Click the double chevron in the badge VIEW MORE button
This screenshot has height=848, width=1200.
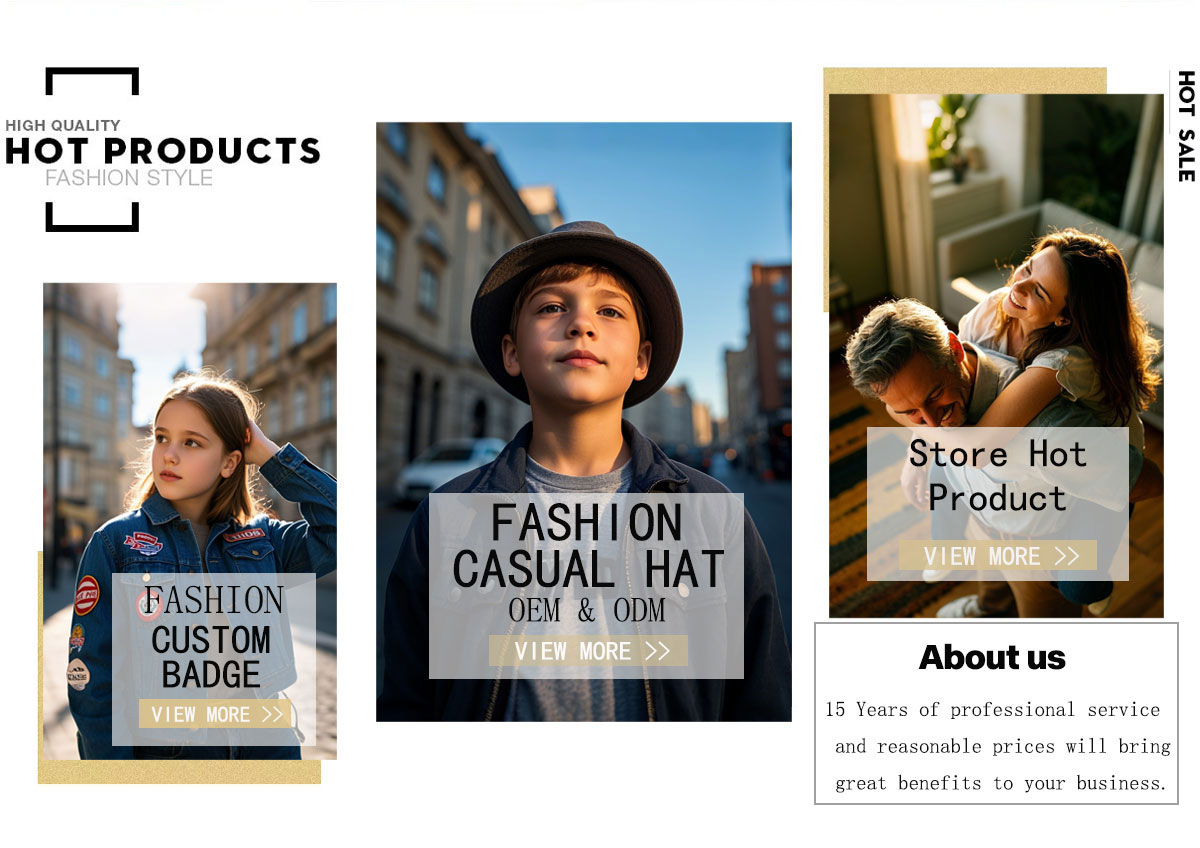273,714
